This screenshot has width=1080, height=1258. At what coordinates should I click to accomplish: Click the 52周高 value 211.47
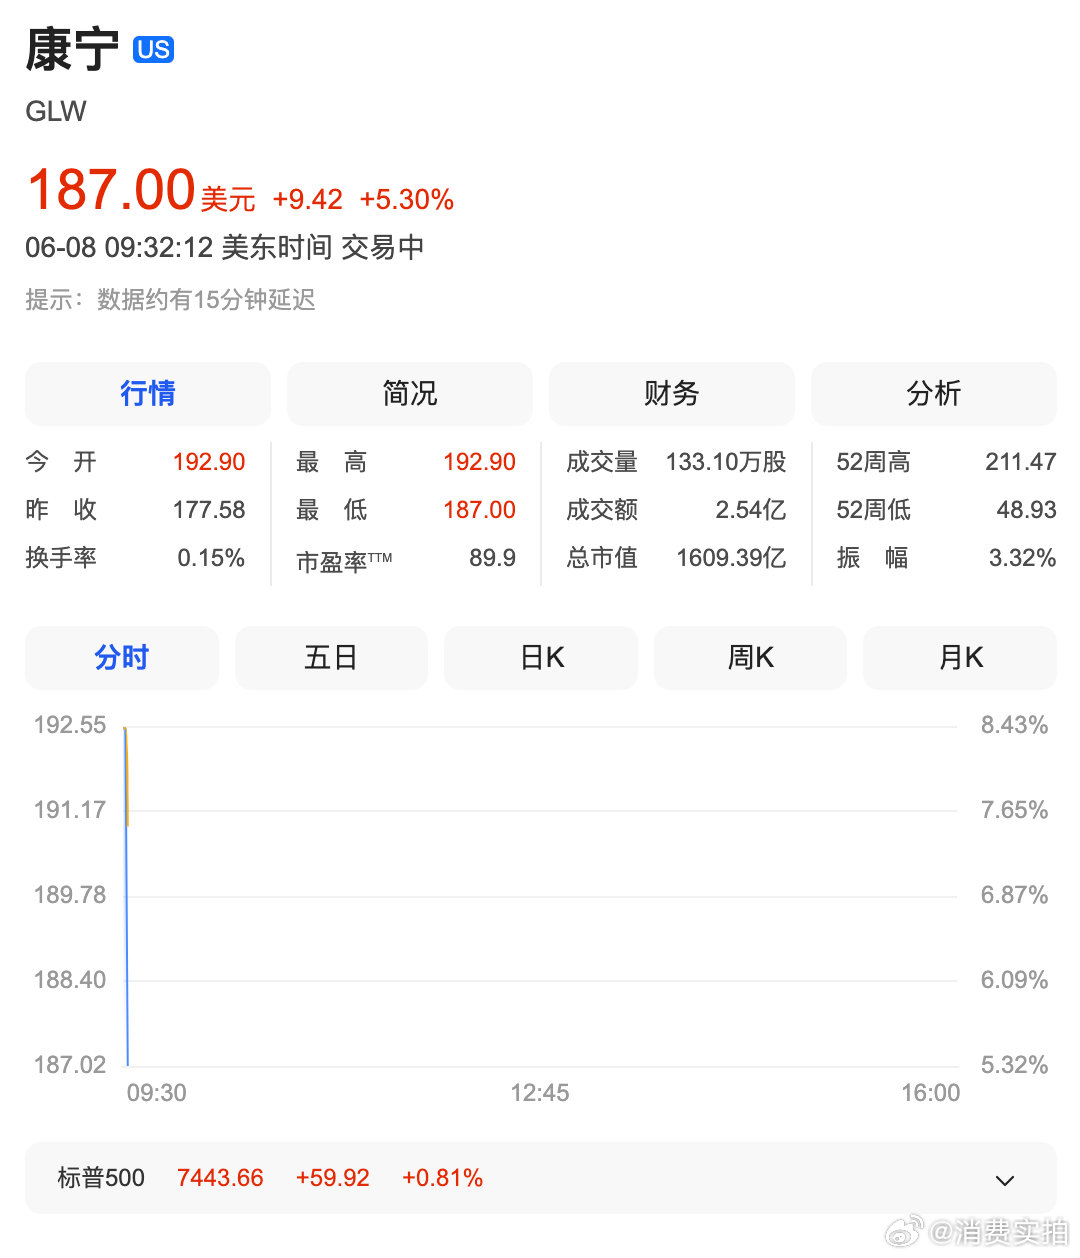click(1021, 461)
